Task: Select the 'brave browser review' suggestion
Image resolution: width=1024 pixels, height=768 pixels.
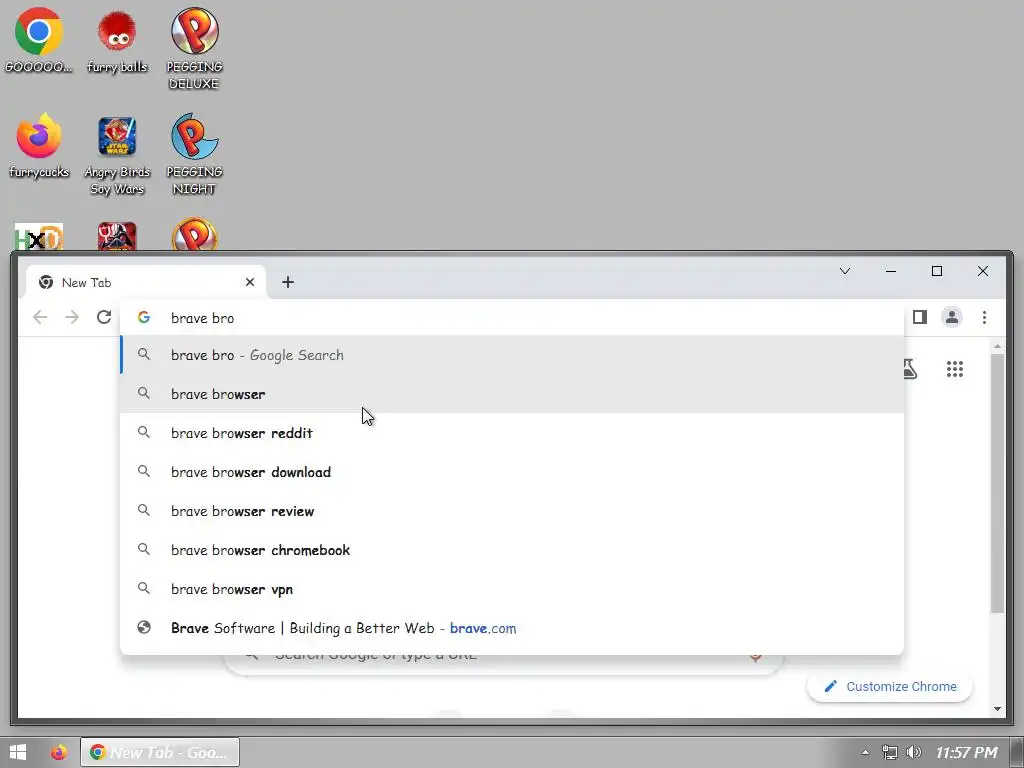Action: (512, 511)
